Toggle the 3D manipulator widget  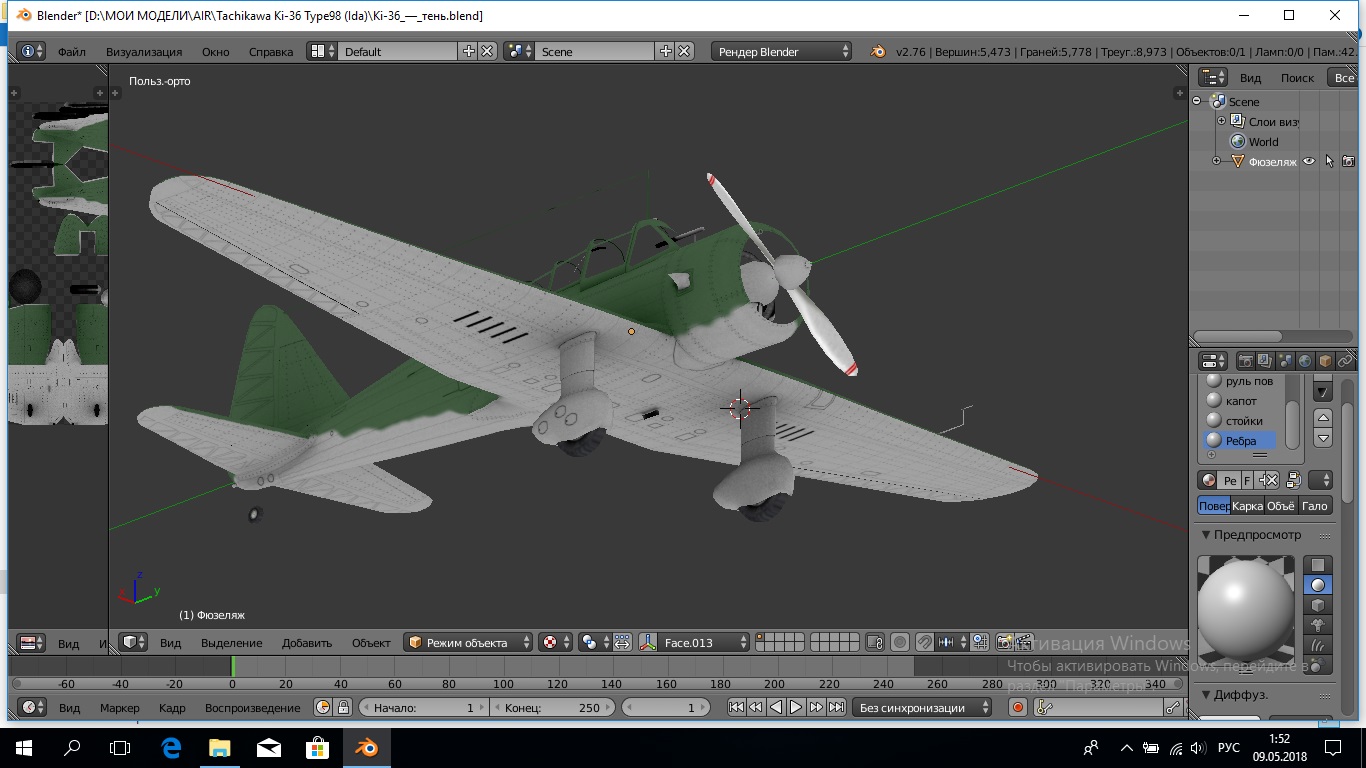click(x=647, y=642)
